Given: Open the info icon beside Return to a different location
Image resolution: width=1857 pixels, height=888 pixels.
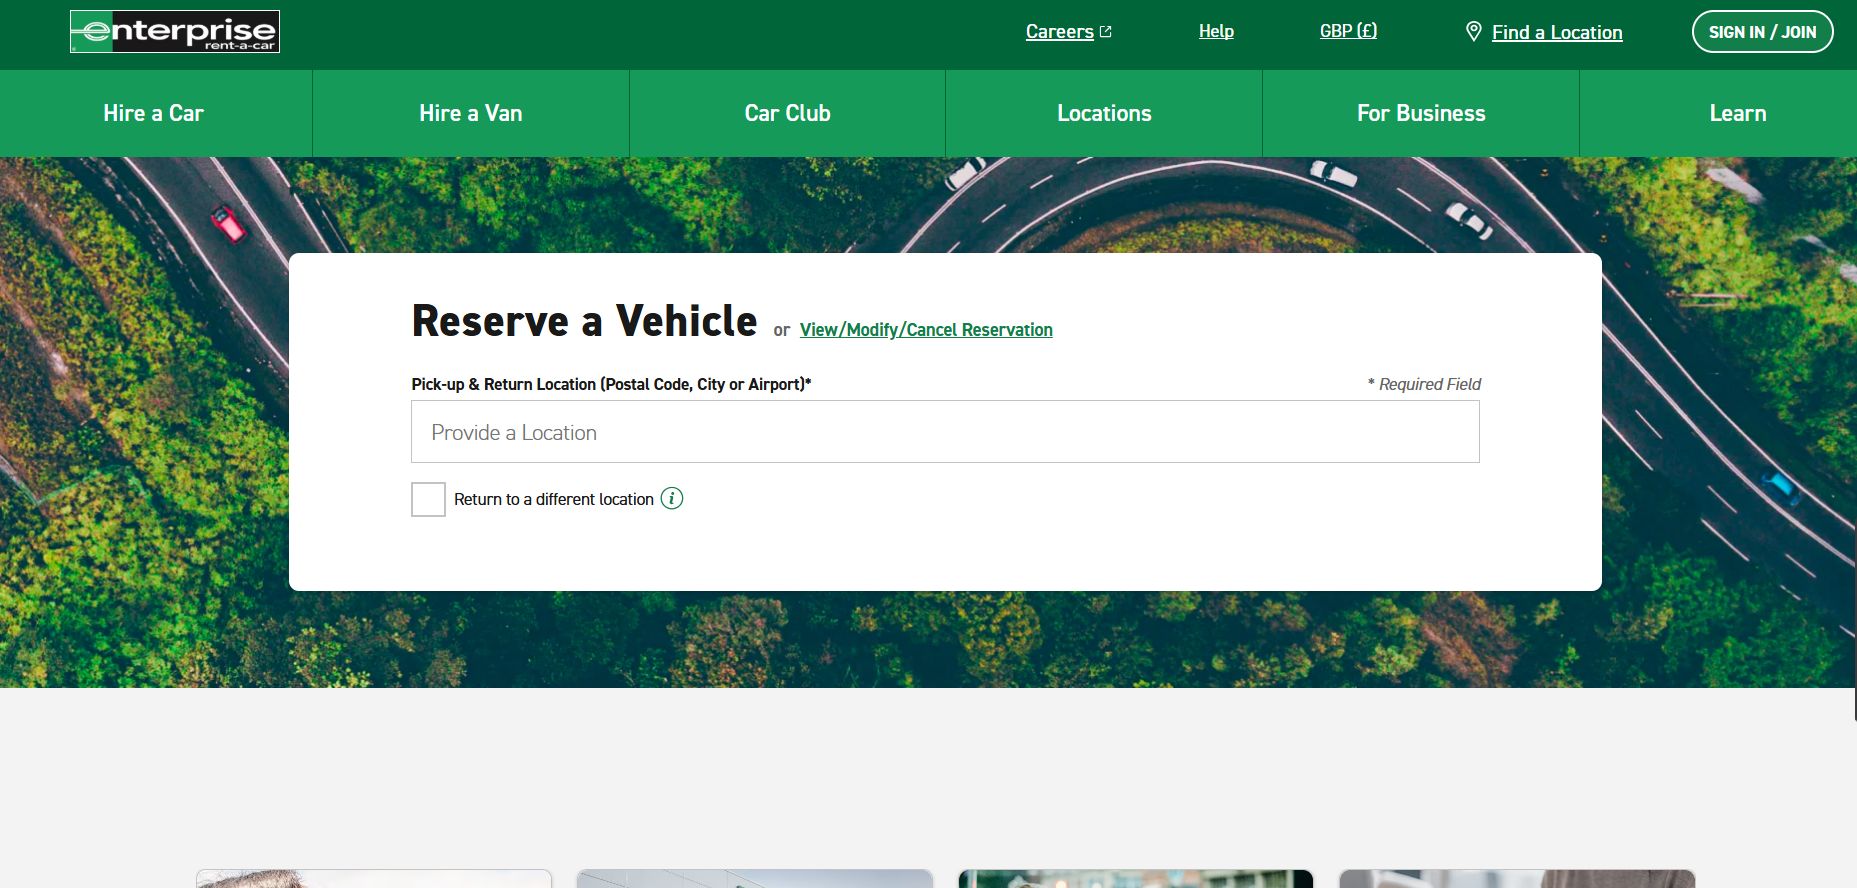Looking at the screenshot, I should coord(672,498).
